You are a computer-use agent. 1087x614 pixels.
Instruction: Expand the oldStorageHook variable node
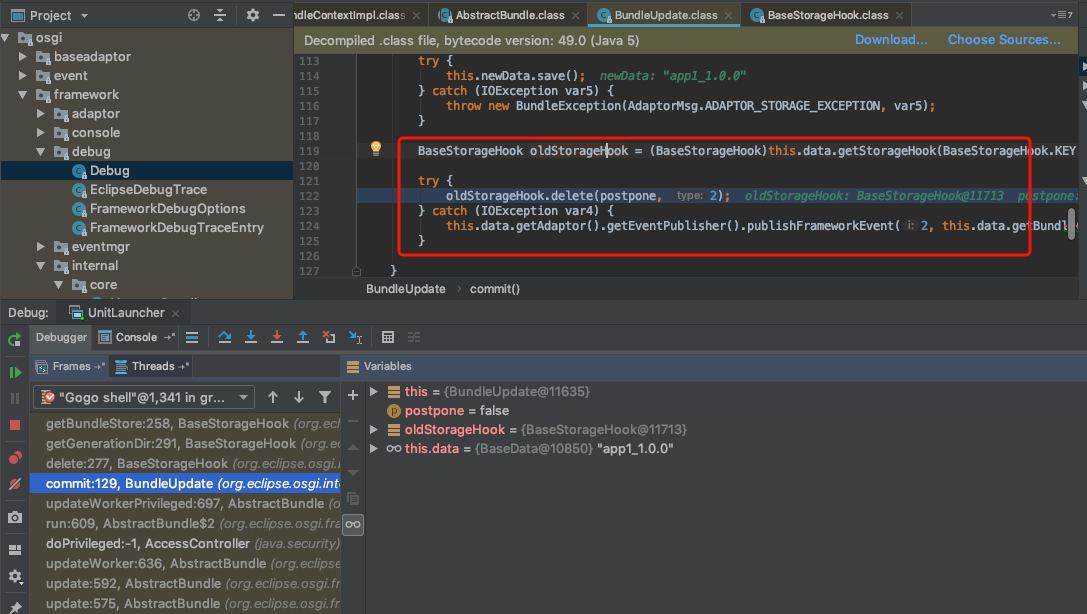pos(374,430)
